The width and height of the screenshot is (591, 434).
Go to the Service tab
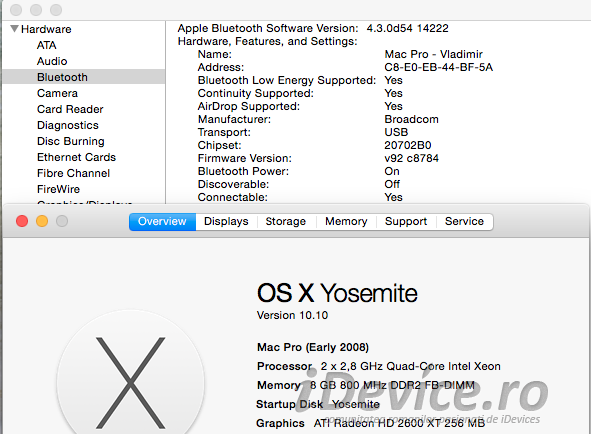coord(464,221)
